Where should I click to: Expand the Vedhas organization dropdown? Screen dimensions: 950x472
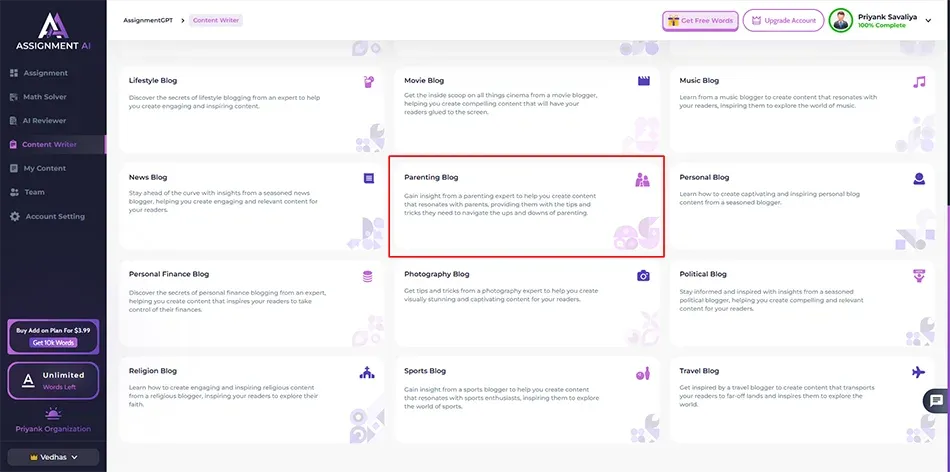click(x=53, y=457)
